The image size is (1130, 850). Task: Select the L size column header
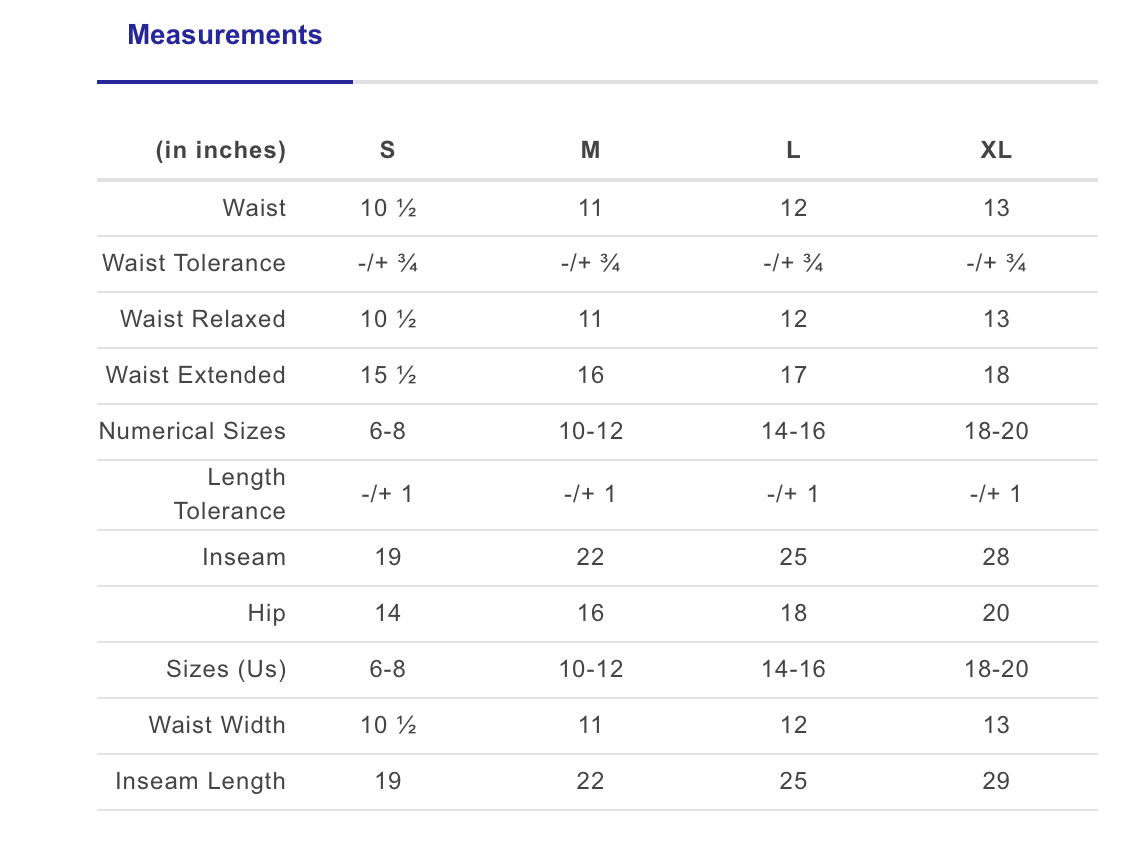(x=793, y=150)
